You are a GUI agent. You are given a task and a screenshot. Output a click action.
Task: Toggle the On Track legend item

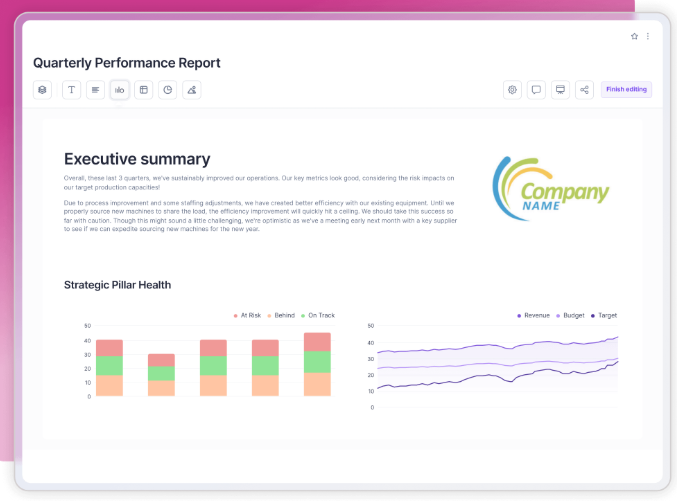point(318,315)
